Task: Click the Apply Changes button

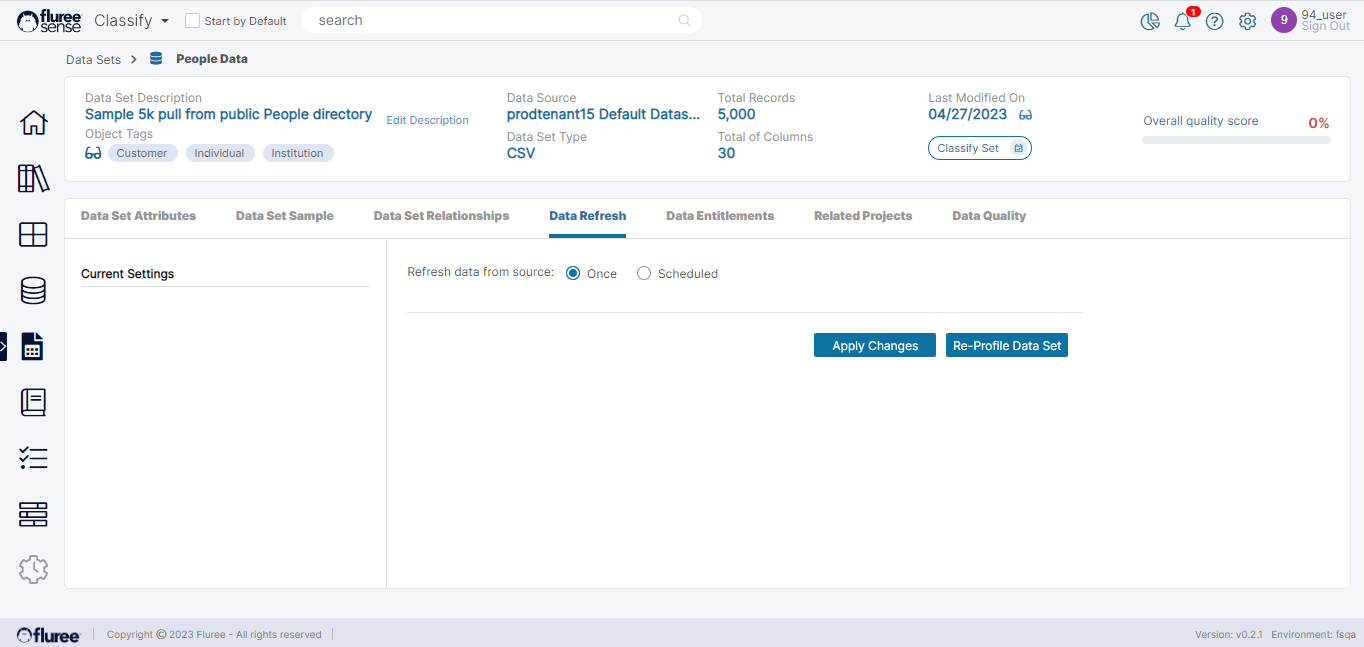Action: (x=874, y=345)
